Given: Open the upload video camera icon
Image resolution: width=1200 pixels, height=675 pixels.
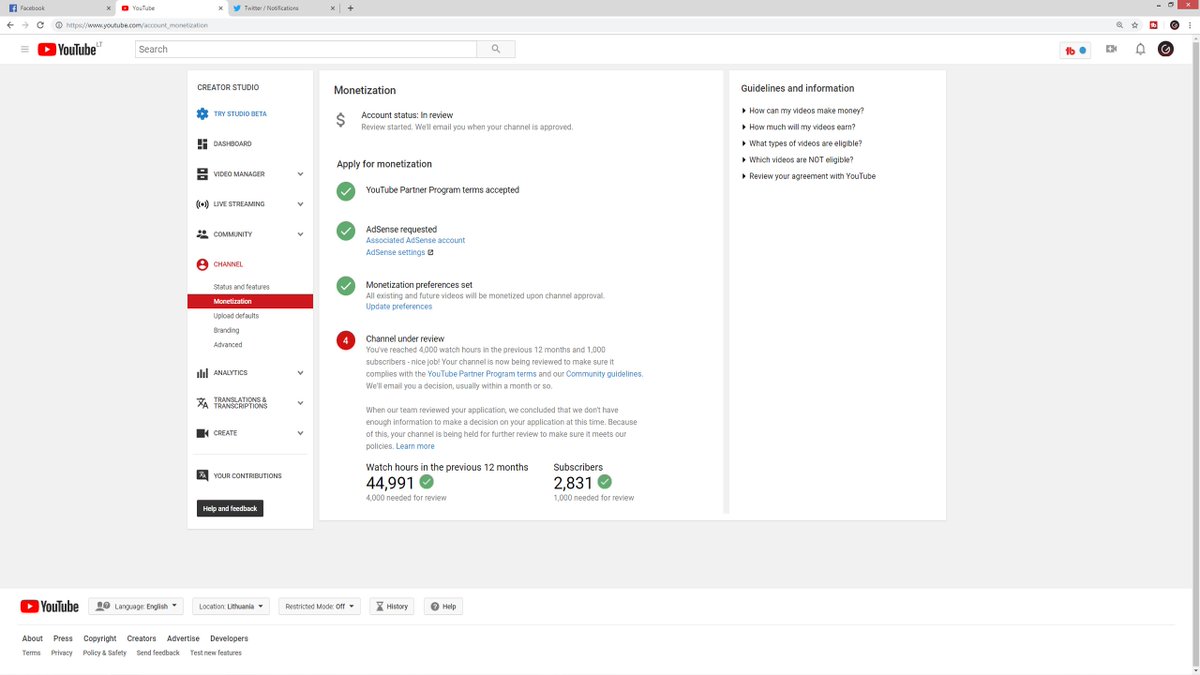Looking at the screenshot, I should [1111, 49].
